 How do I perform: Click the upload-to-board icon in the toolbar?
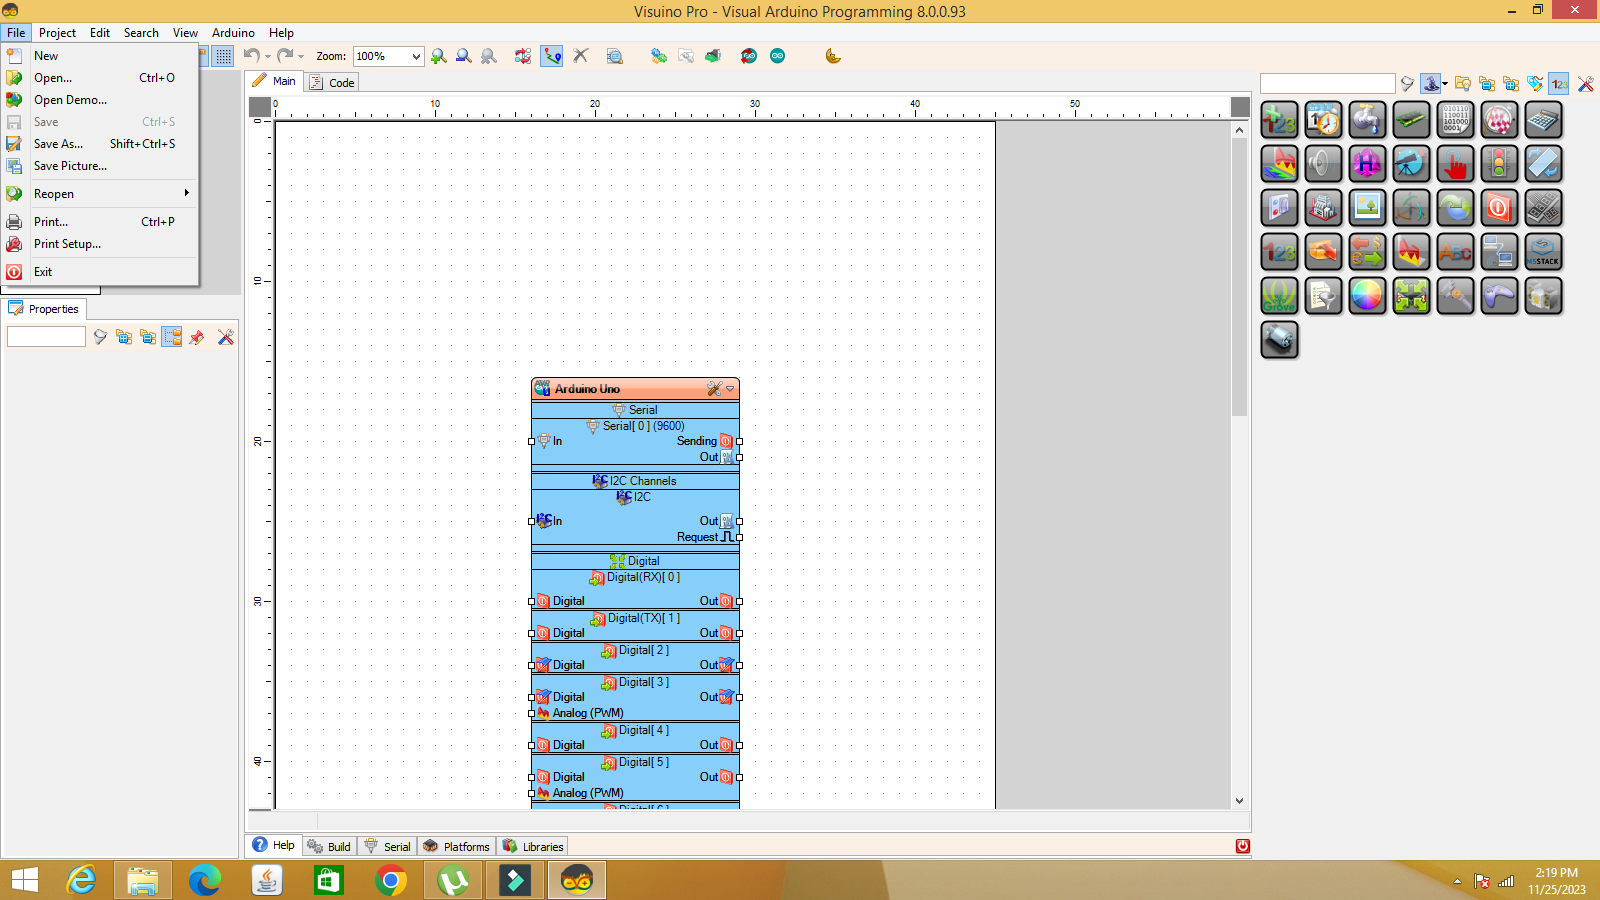(x=713, y=56)
